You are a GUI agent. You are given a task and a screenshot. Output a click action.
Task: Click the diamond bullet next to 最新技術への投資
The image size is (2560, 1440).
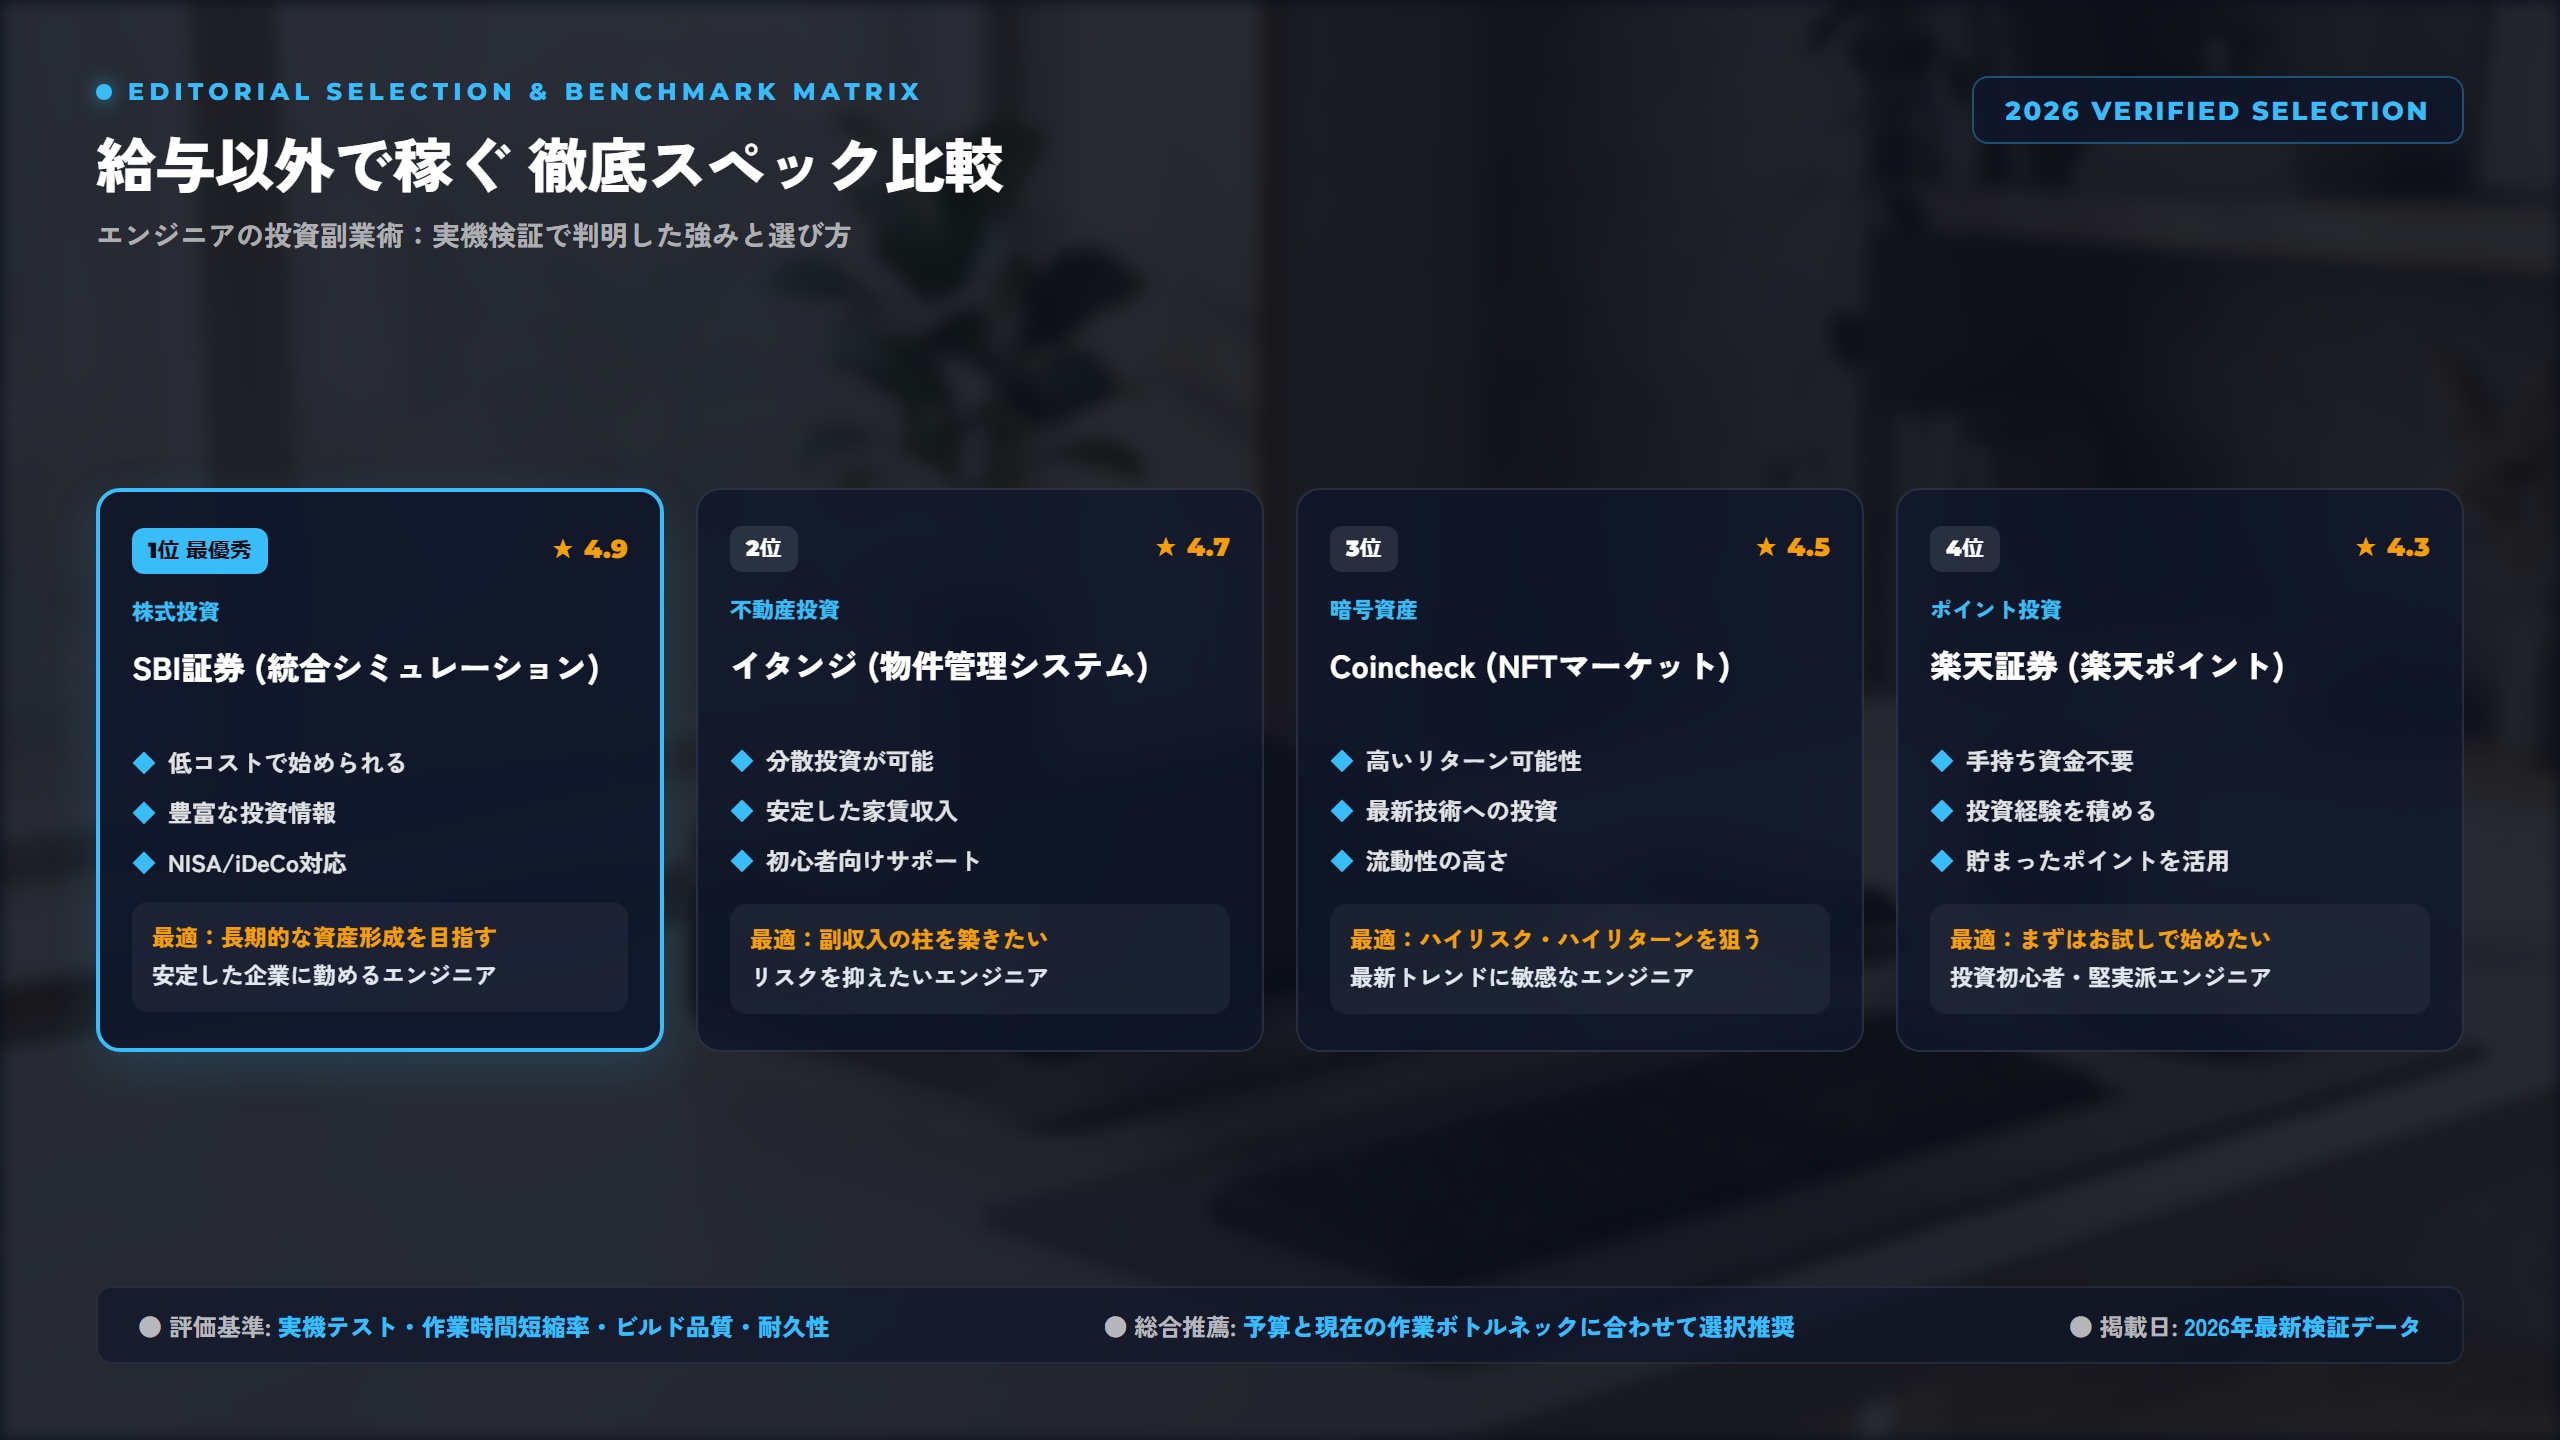pyautogui.click(x=1342, y=811)
